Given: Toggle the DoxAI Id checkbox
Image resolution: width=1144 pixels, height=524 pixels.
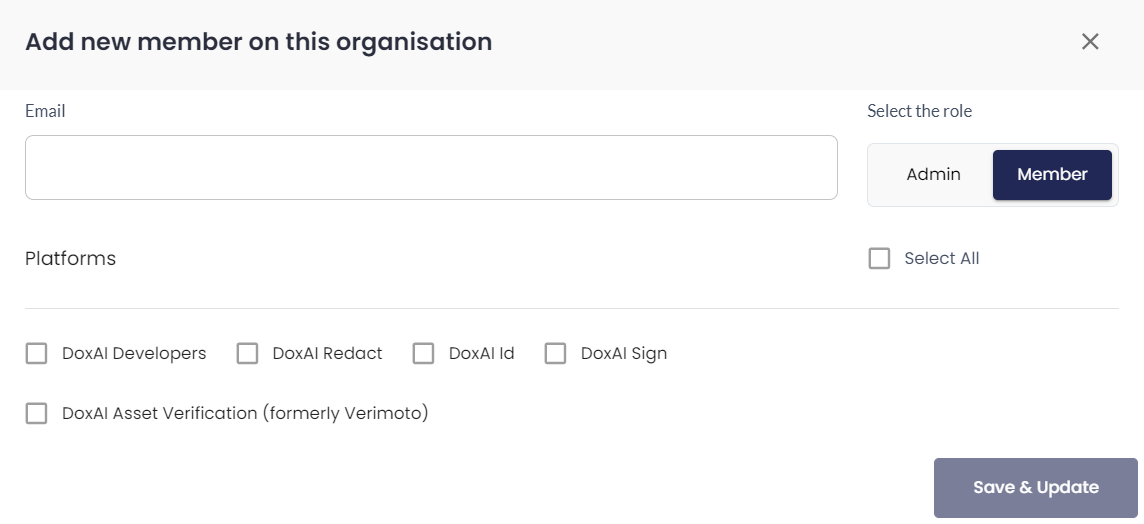Looking at the screenshot, I should click(424, 353).
